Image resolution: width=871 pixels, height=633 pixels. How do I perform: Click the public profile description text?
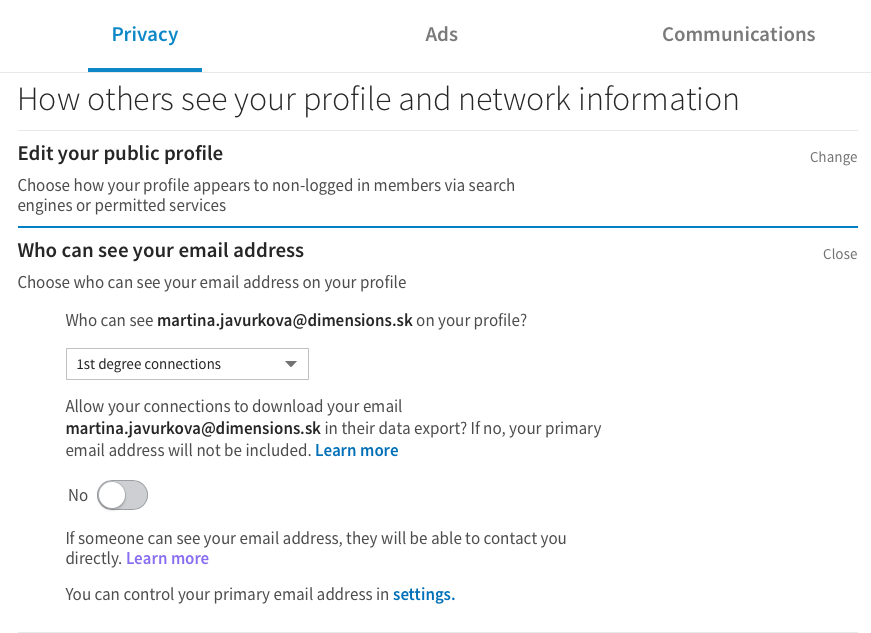[266, 195]
